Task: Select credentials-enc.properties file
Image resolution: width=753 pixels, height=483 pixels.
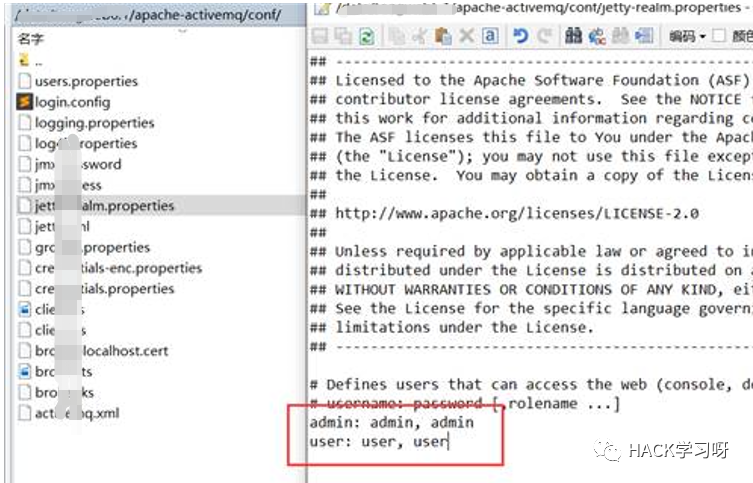Action: pyautogui.click(x=110, y=268)
